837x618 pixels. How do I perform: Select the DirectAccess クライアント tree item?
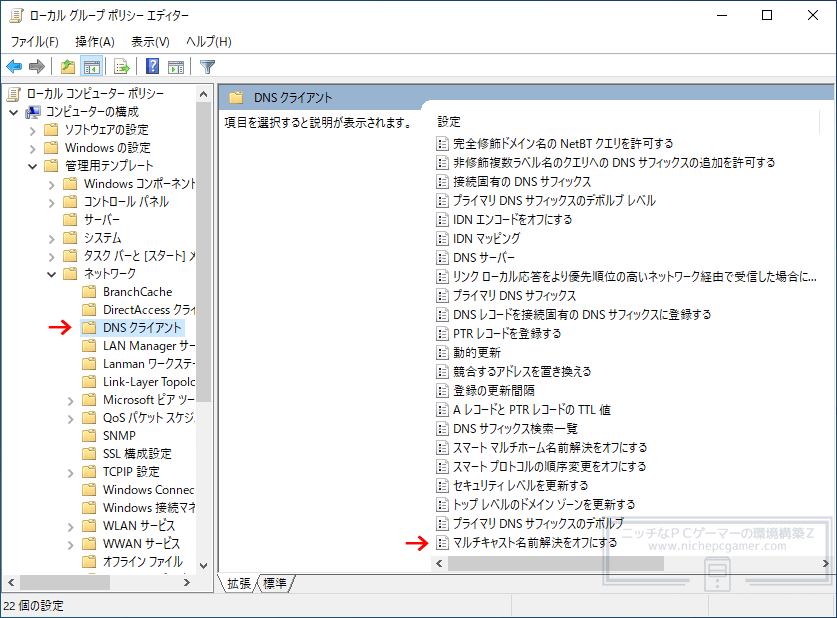[148, 310]
